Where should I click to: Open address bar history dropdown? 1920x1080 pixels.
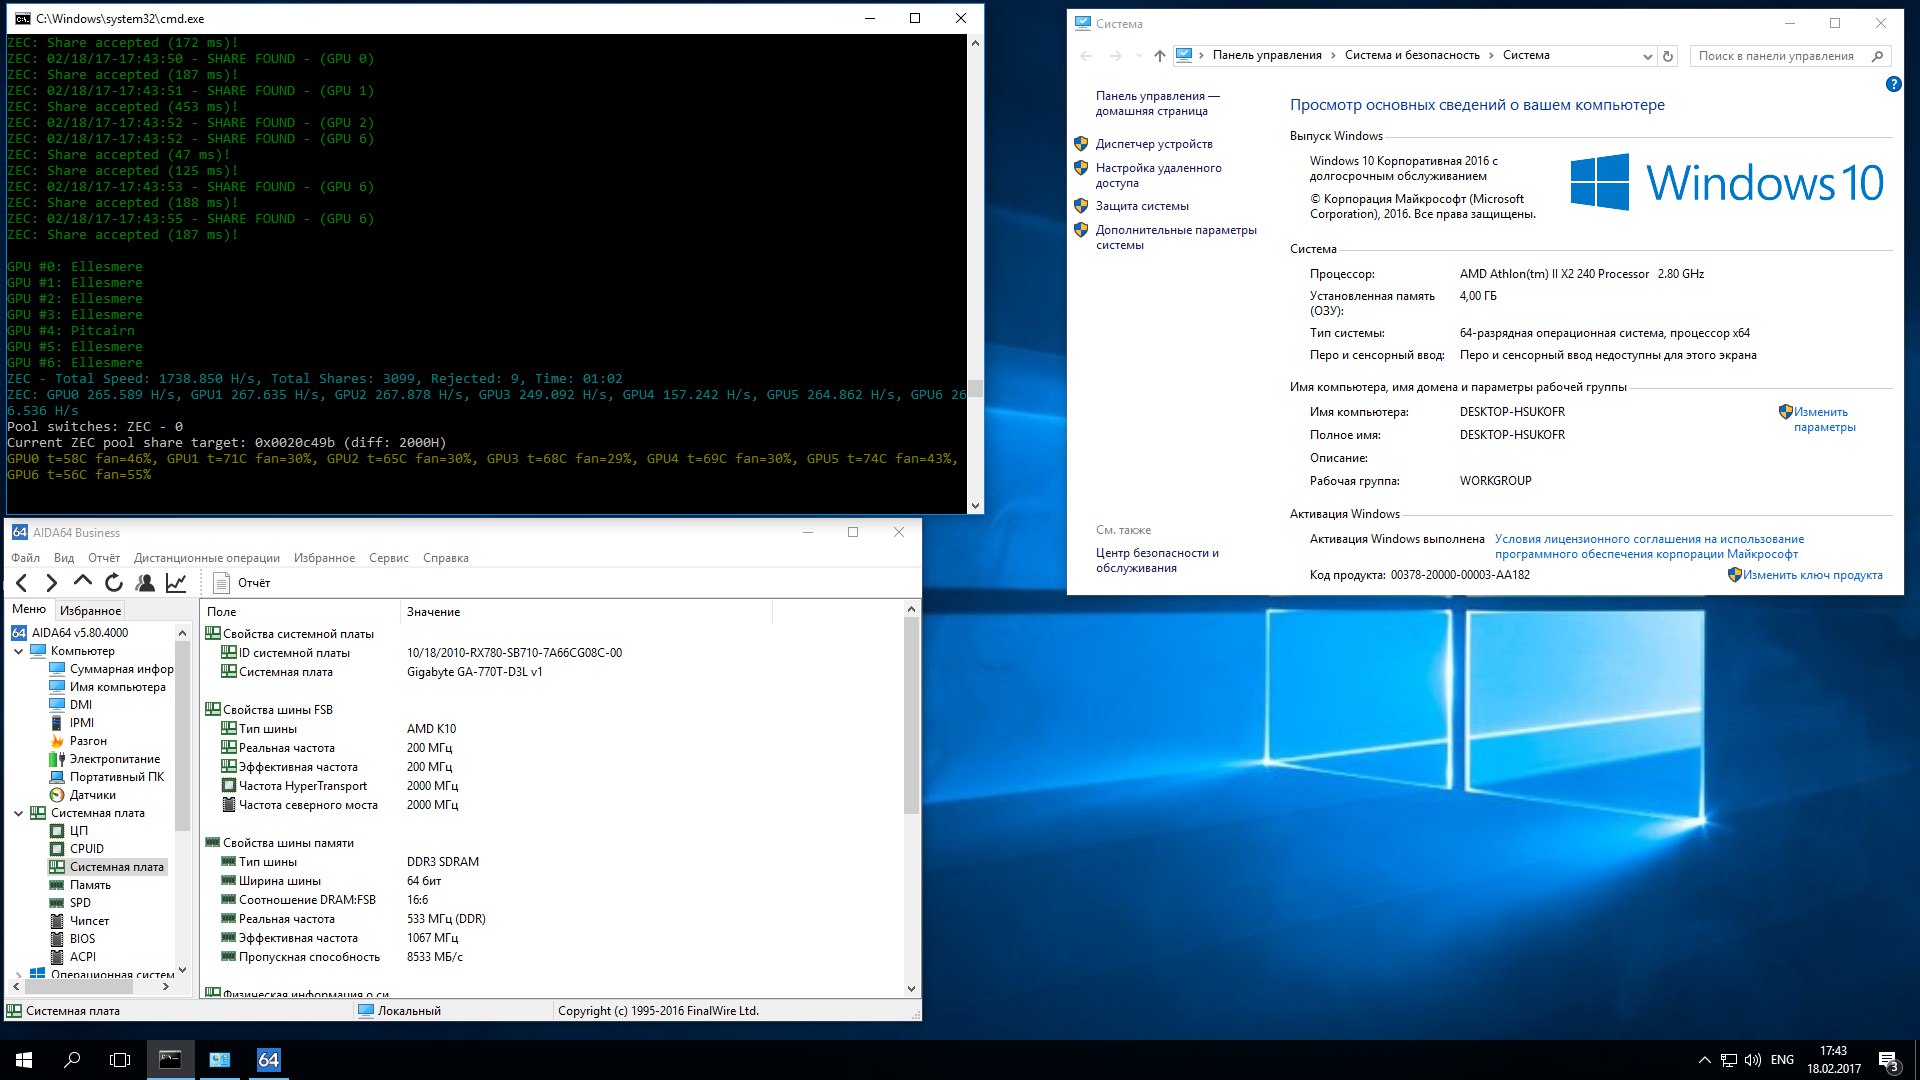[x=1647, y=56]
